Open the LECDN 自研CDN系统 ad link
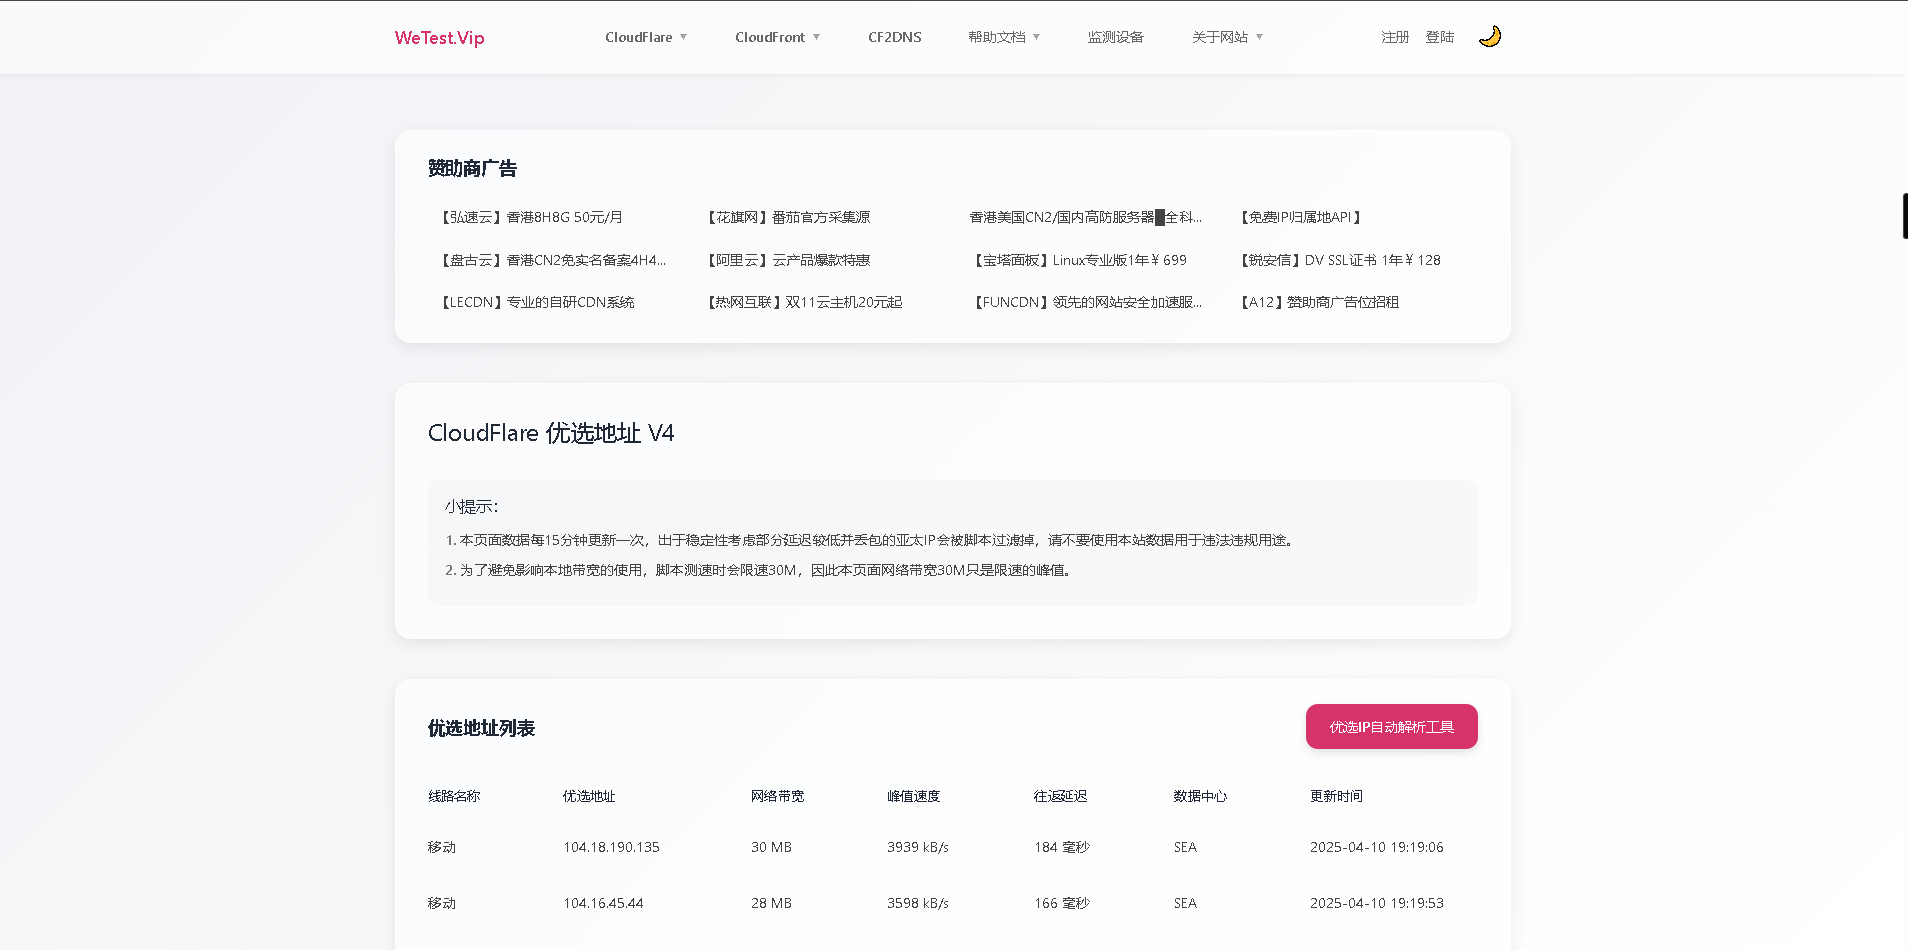The width and height of the screenshot is (1908, 950). coord(536,302)
